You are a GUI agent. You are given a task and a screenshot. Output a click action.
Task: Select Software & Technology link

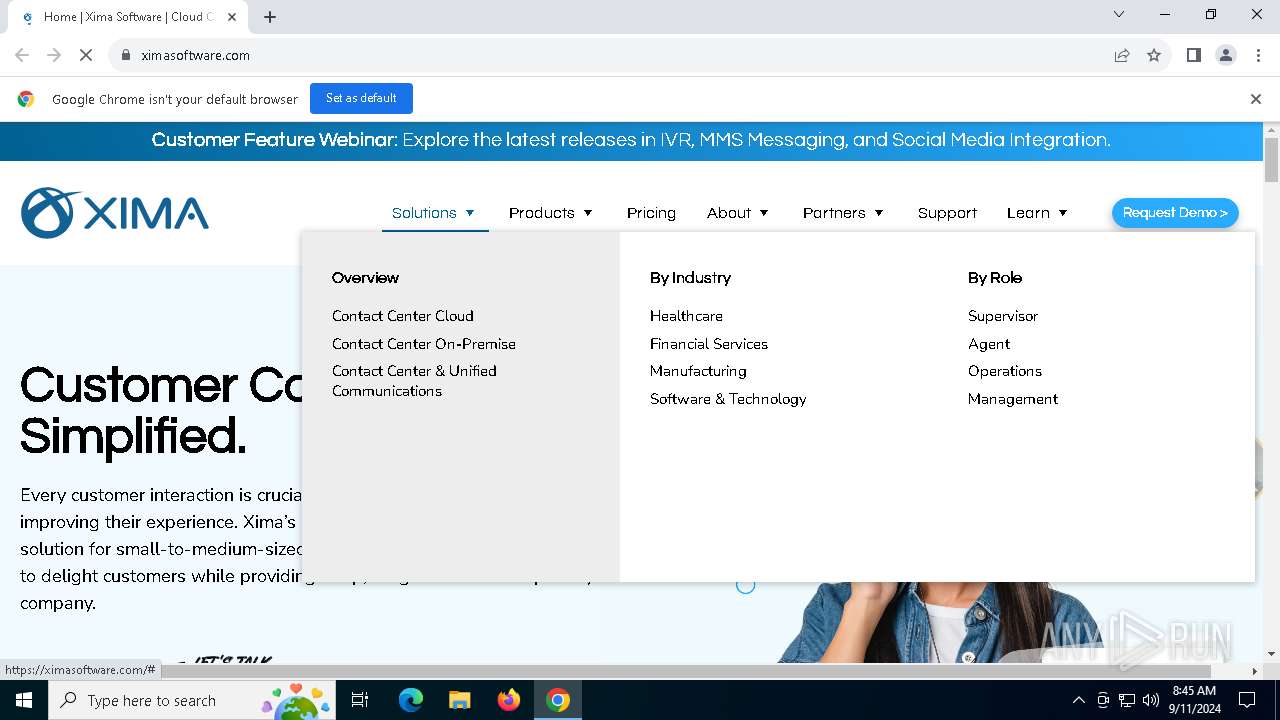pyautogui.click(x=728, y=399)
